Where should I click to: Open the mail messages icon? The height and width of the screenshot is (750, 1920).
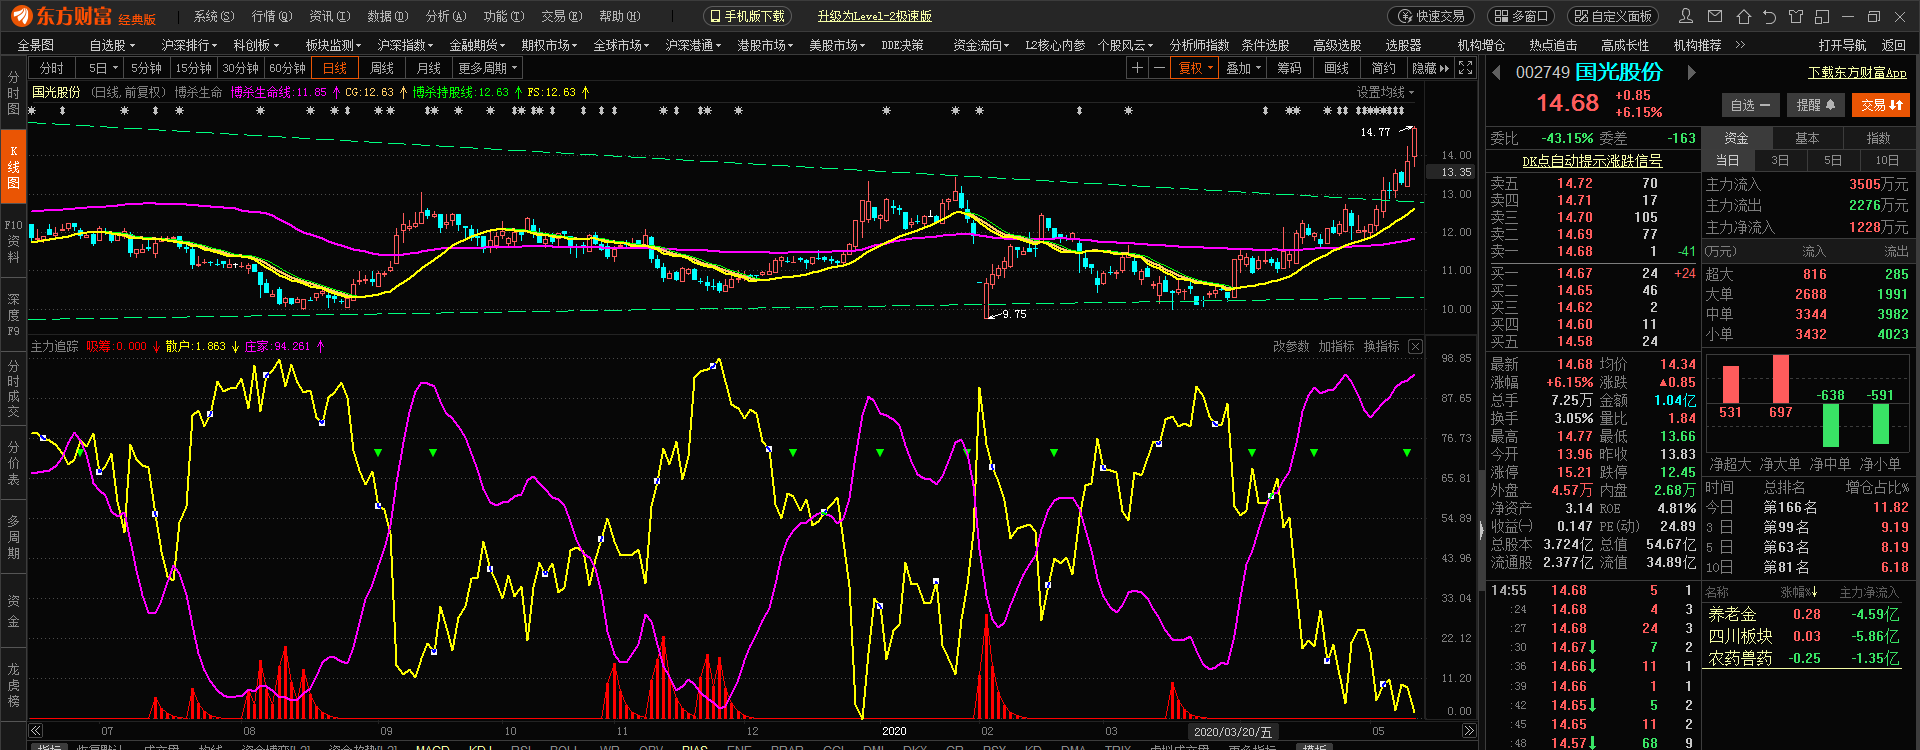click(1715, 16)
